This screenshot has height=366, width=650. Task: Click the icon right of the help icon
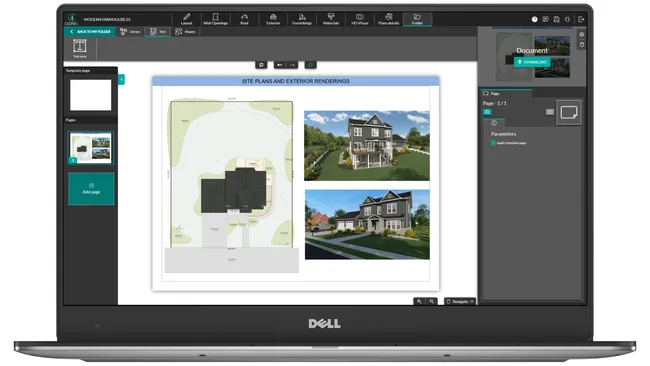546,19
